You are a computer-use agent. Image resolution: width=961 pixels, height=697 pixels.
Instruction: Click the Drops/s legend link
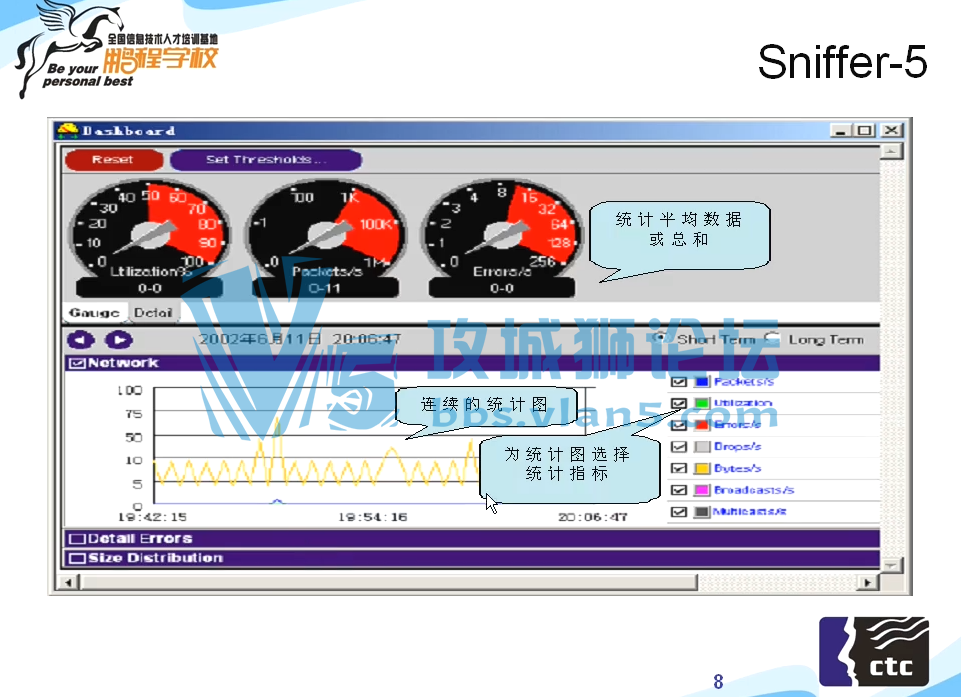(738, 446)
